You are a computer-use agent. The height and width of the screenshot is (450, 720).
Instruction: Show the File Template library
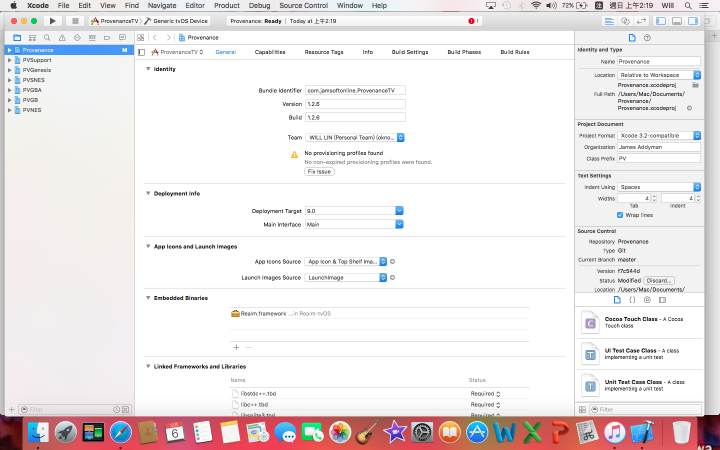(617, 300)
